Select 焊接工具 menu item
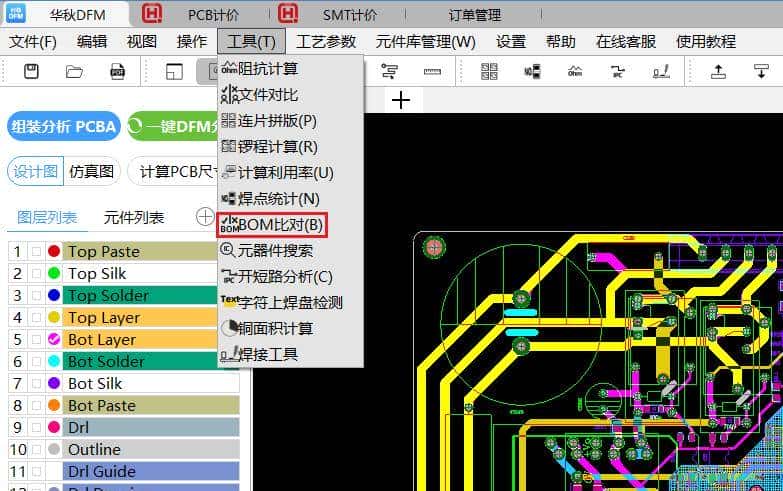This screenshot has height=491, width=783. (290, 354)
